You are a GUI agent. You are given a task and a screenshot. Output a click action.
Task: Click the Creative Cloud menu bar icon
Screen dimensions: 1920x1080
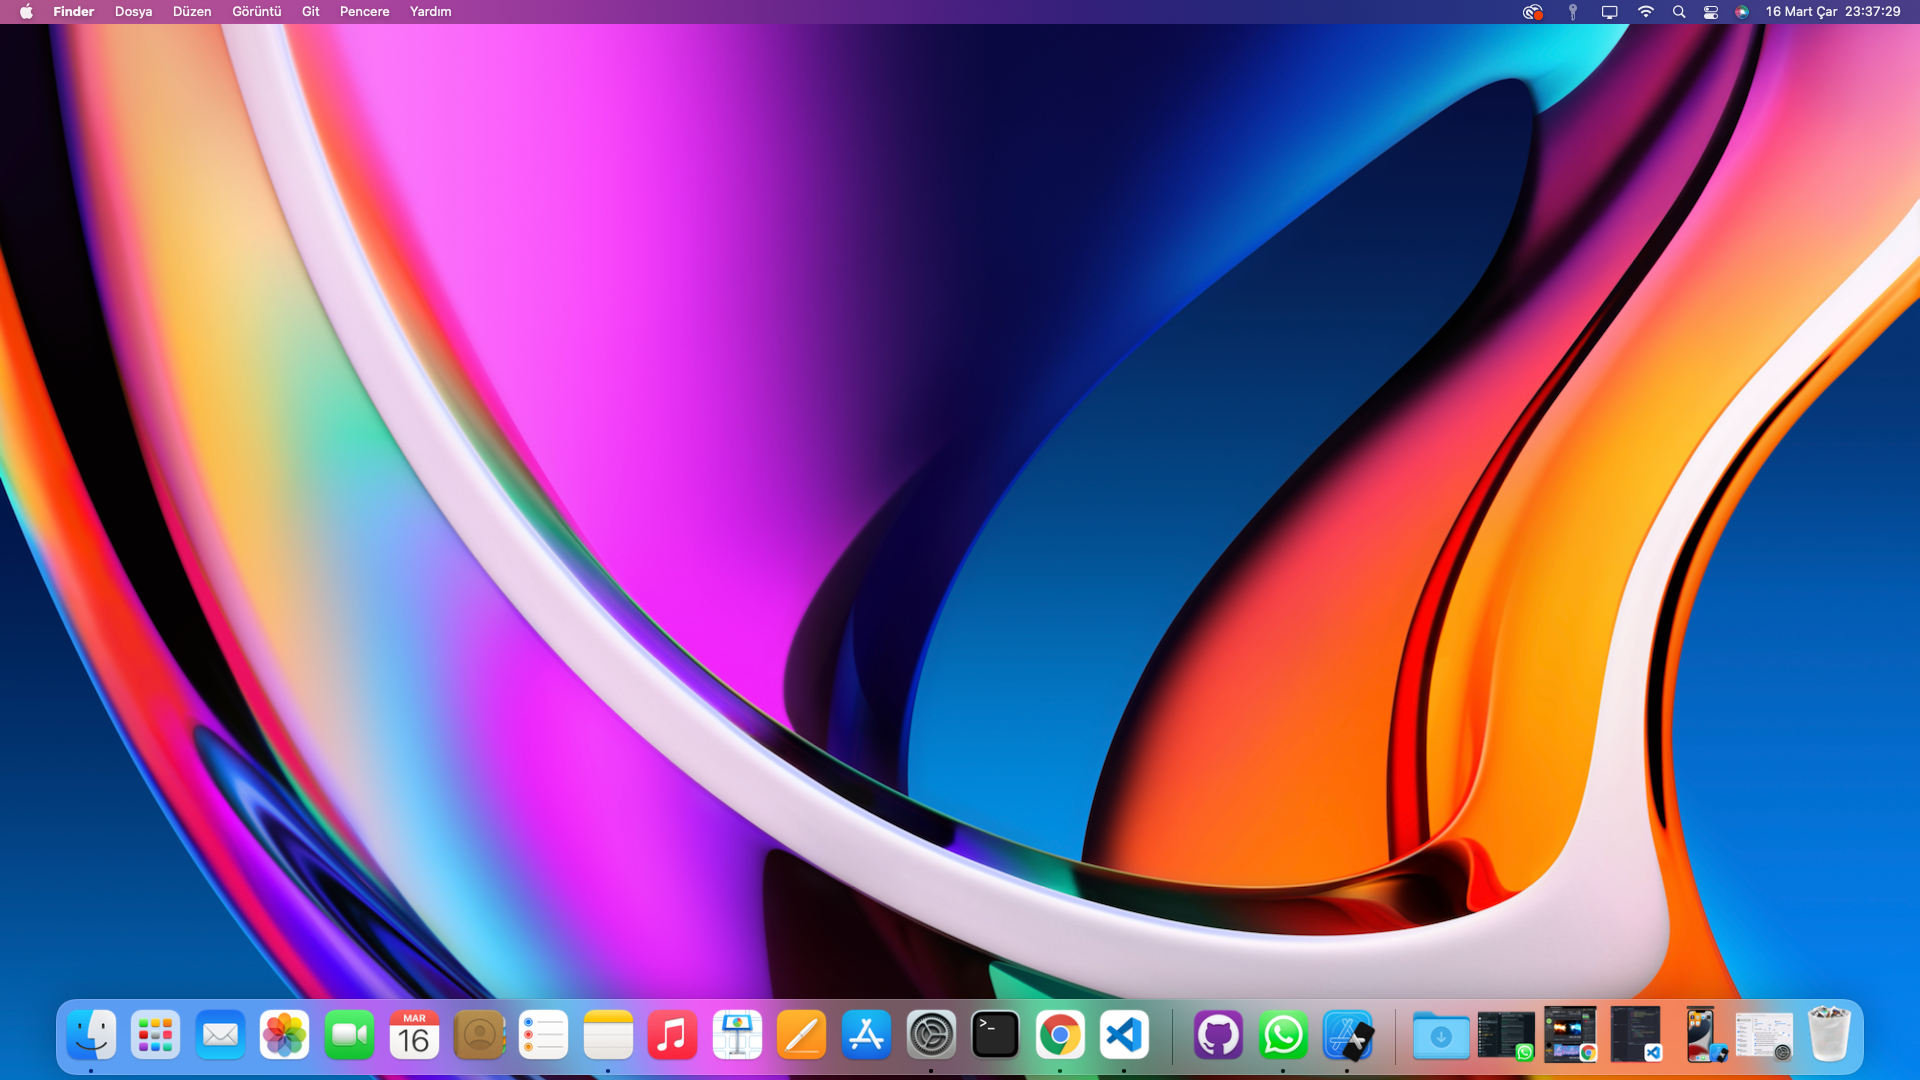tap(1533, 12)
